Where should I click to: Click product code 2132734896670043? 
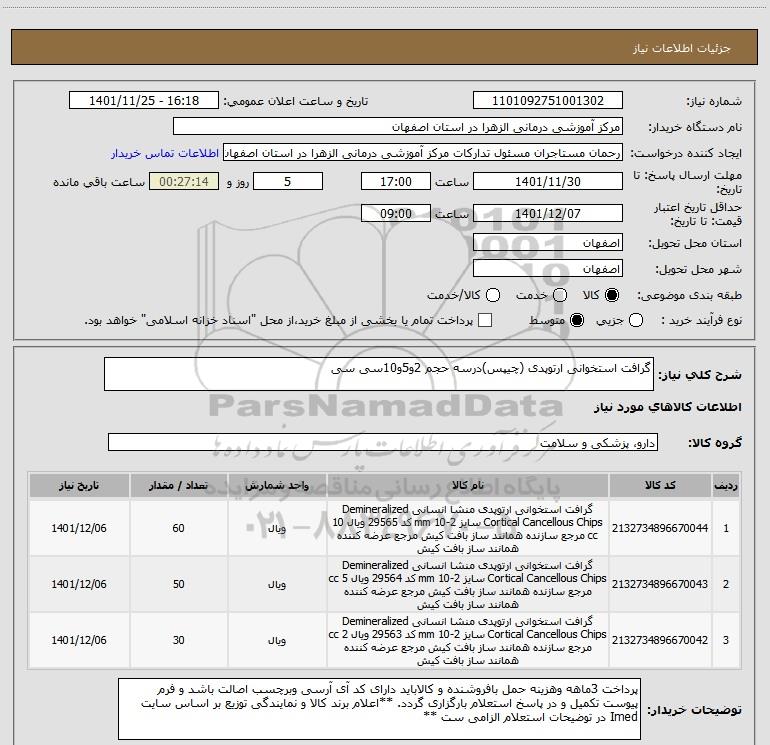pos(660,584)
